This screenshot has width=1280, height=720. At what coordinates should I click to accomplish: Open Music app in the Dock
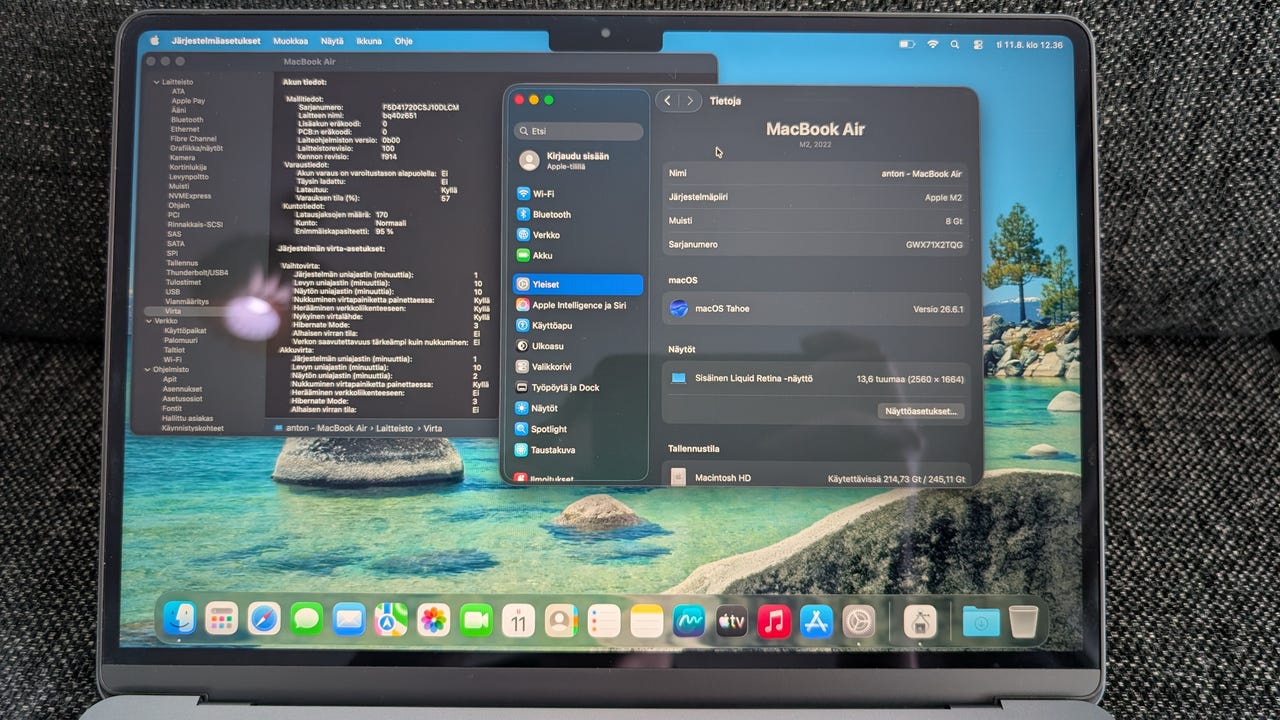tap(774, 622)
